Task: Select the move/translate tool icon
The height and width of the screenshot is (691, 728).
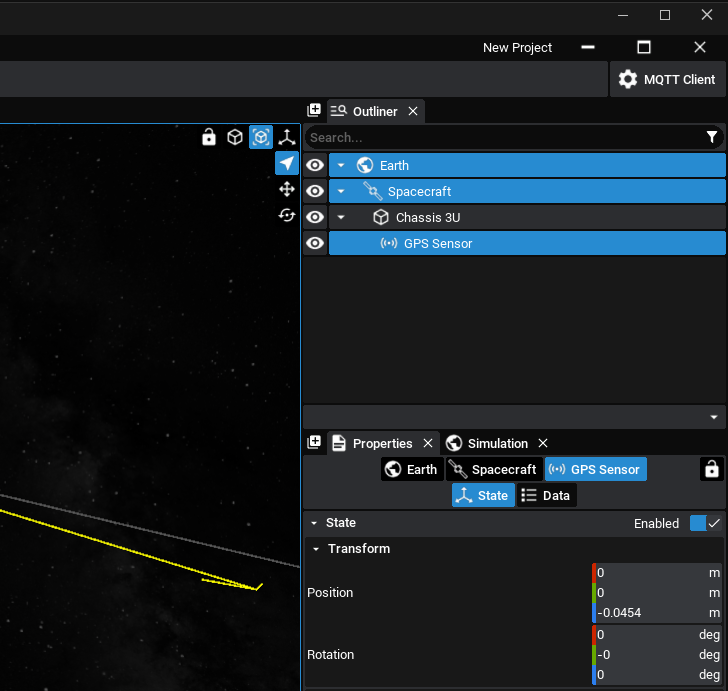Action: point(287,189)
